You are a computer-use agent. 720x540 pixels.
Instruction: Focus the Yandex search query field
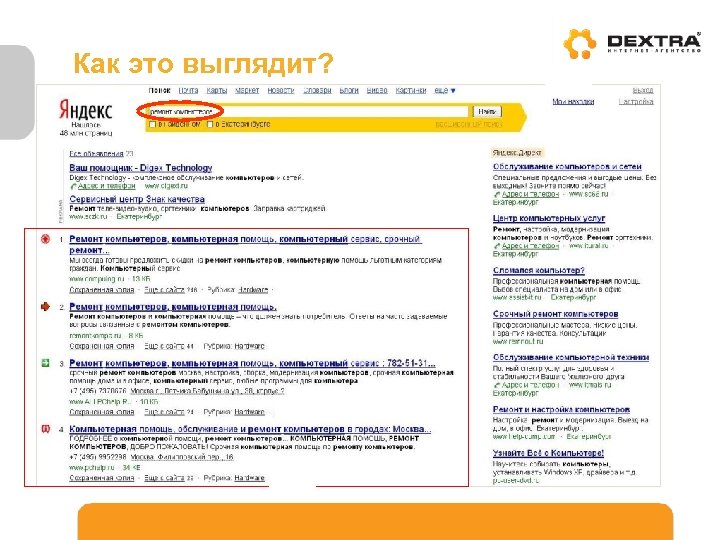307,112
